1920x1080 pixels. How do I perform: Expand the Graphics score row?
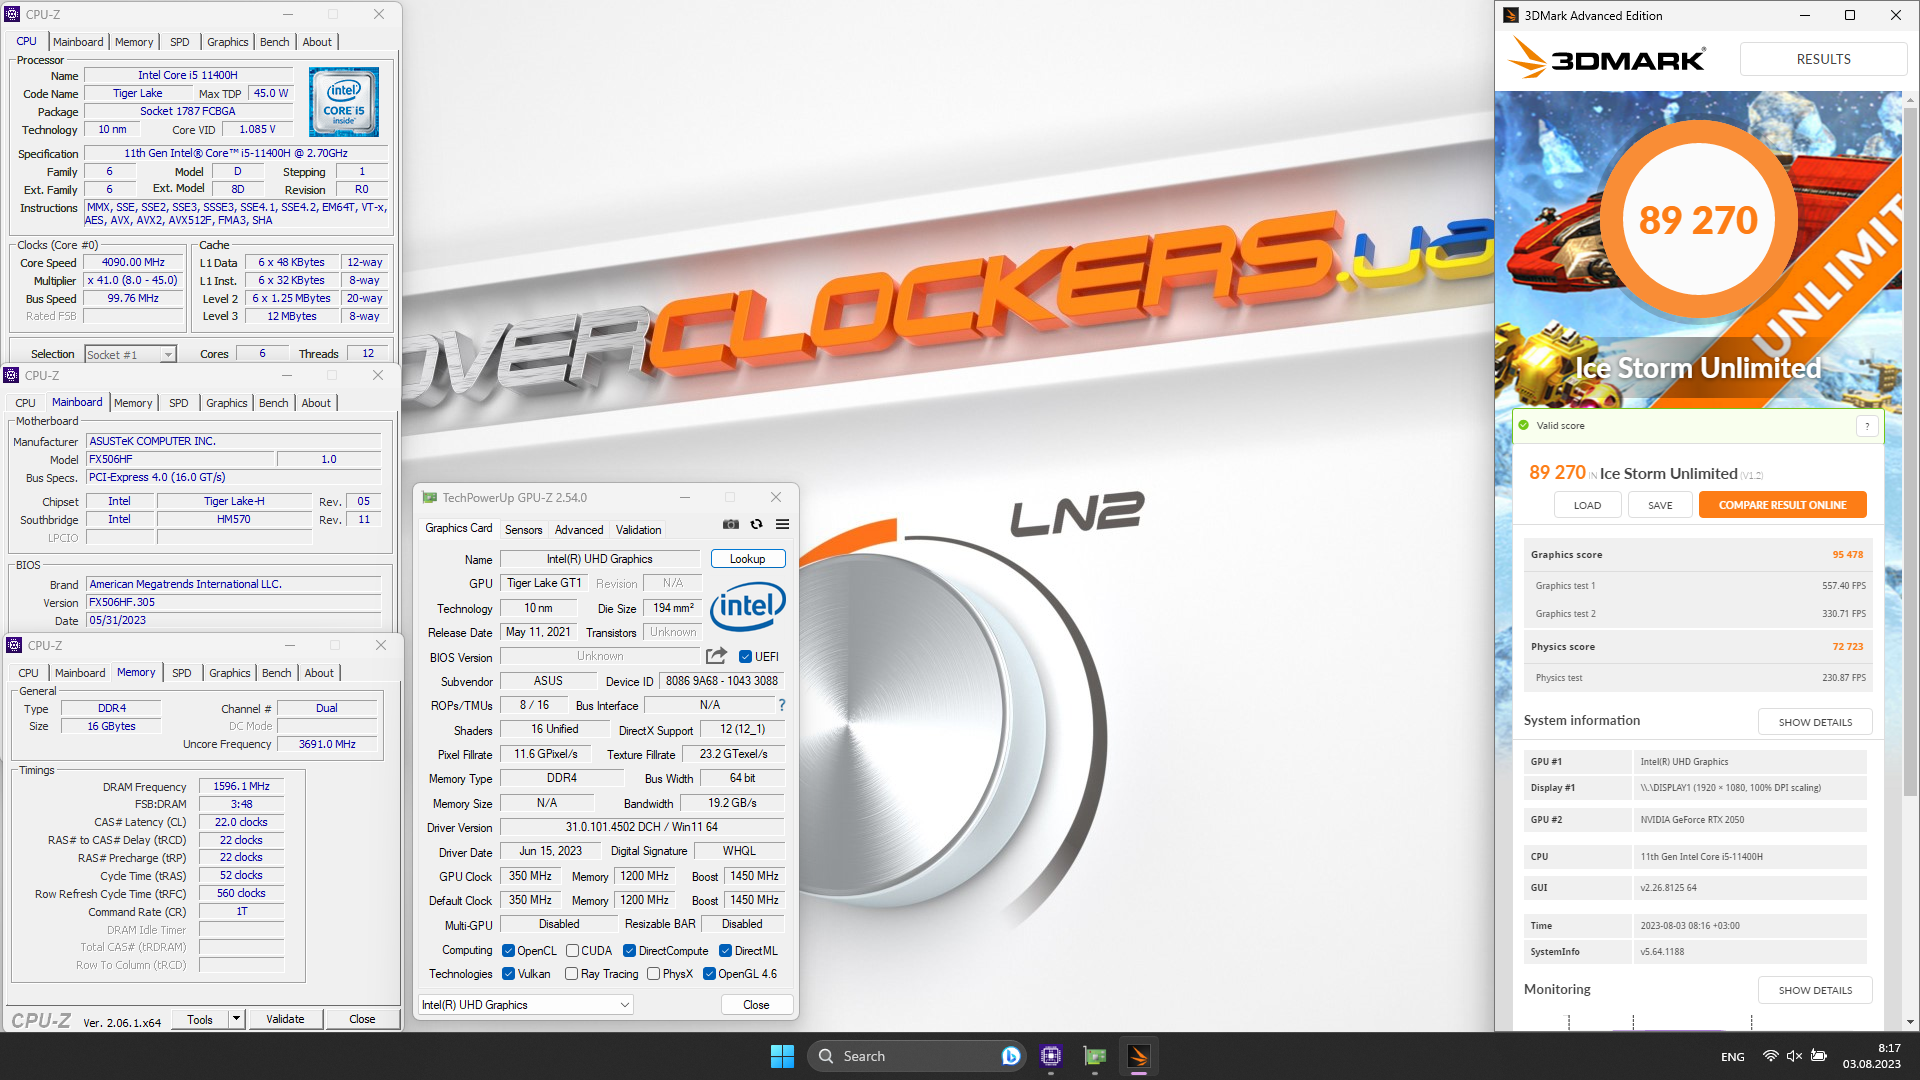[1697, 555]
